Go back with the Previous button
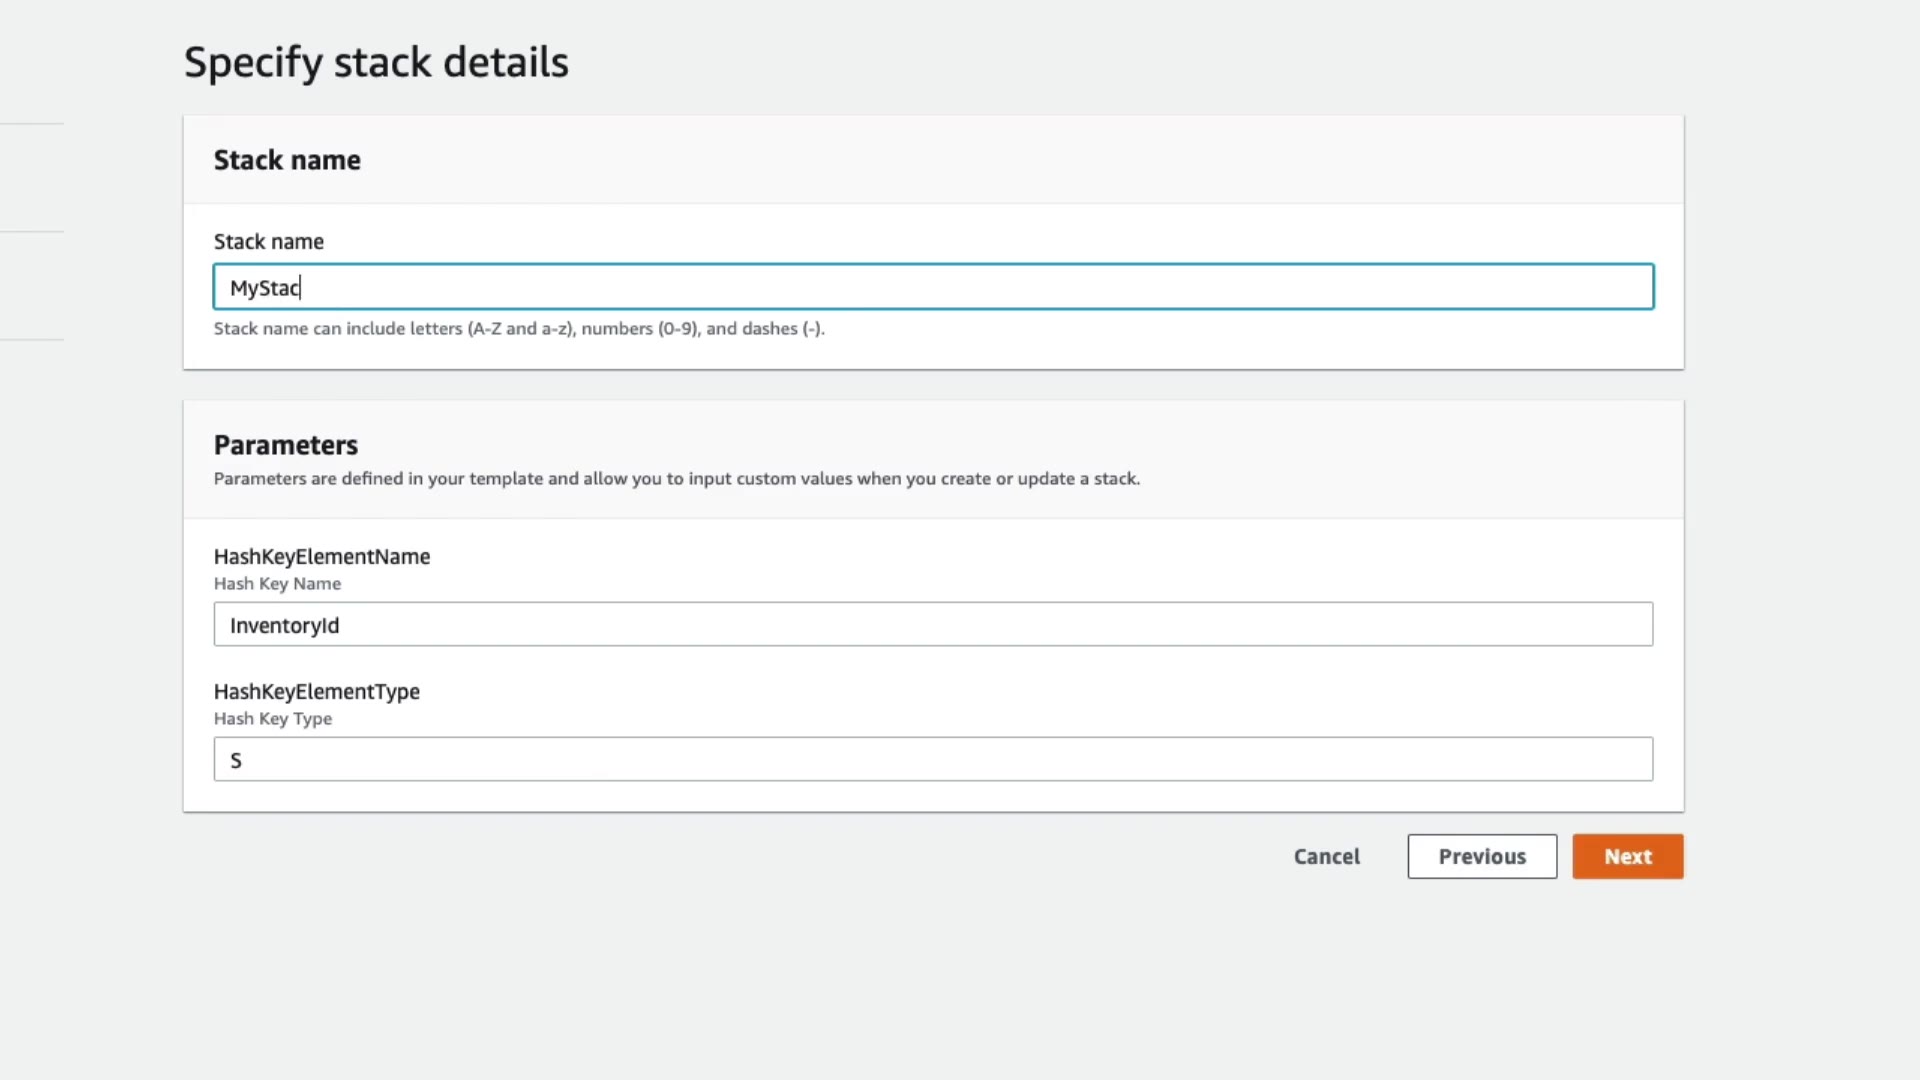The image size is (1920, 1080). click(1481, 856)
